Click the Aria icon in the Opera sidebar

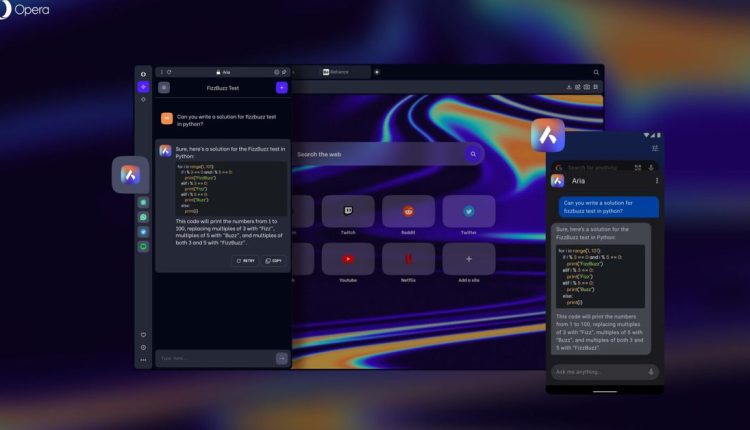[x=143, y=87]
